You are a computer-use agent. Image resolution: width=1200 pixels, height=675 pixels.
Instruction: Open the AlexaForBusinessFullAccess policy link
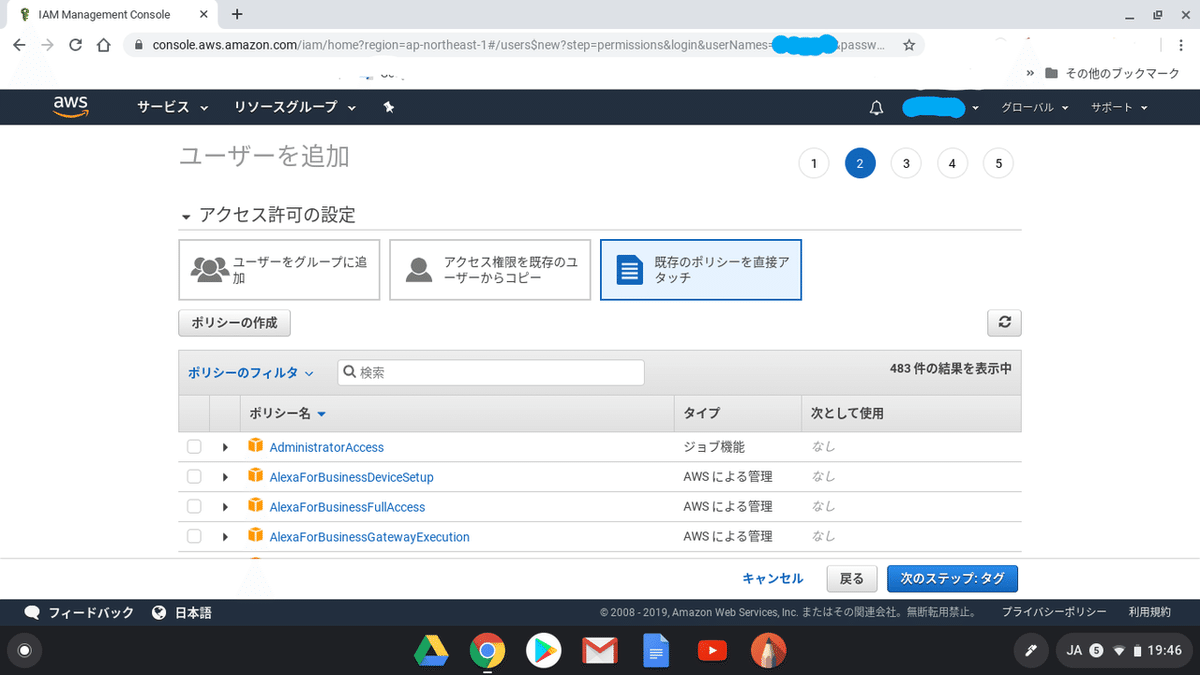click(348, 507)
